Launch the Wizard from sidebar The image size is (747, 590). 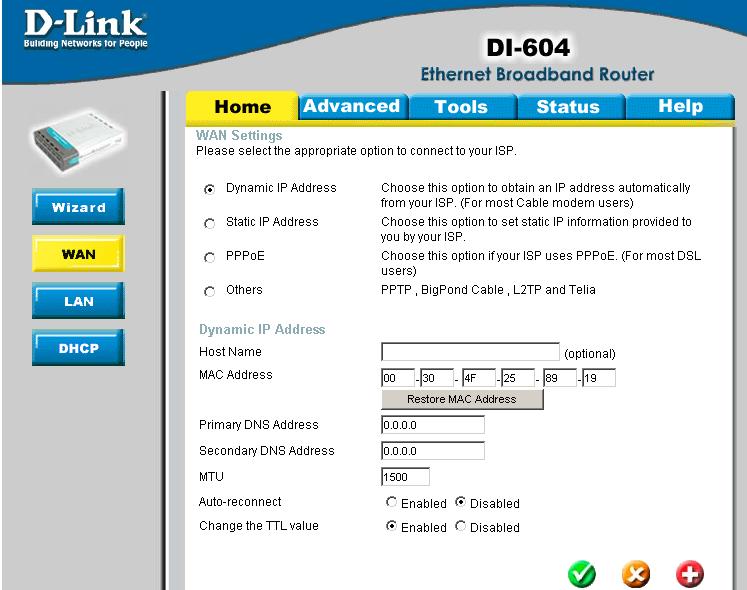click(x=79, y=206)
